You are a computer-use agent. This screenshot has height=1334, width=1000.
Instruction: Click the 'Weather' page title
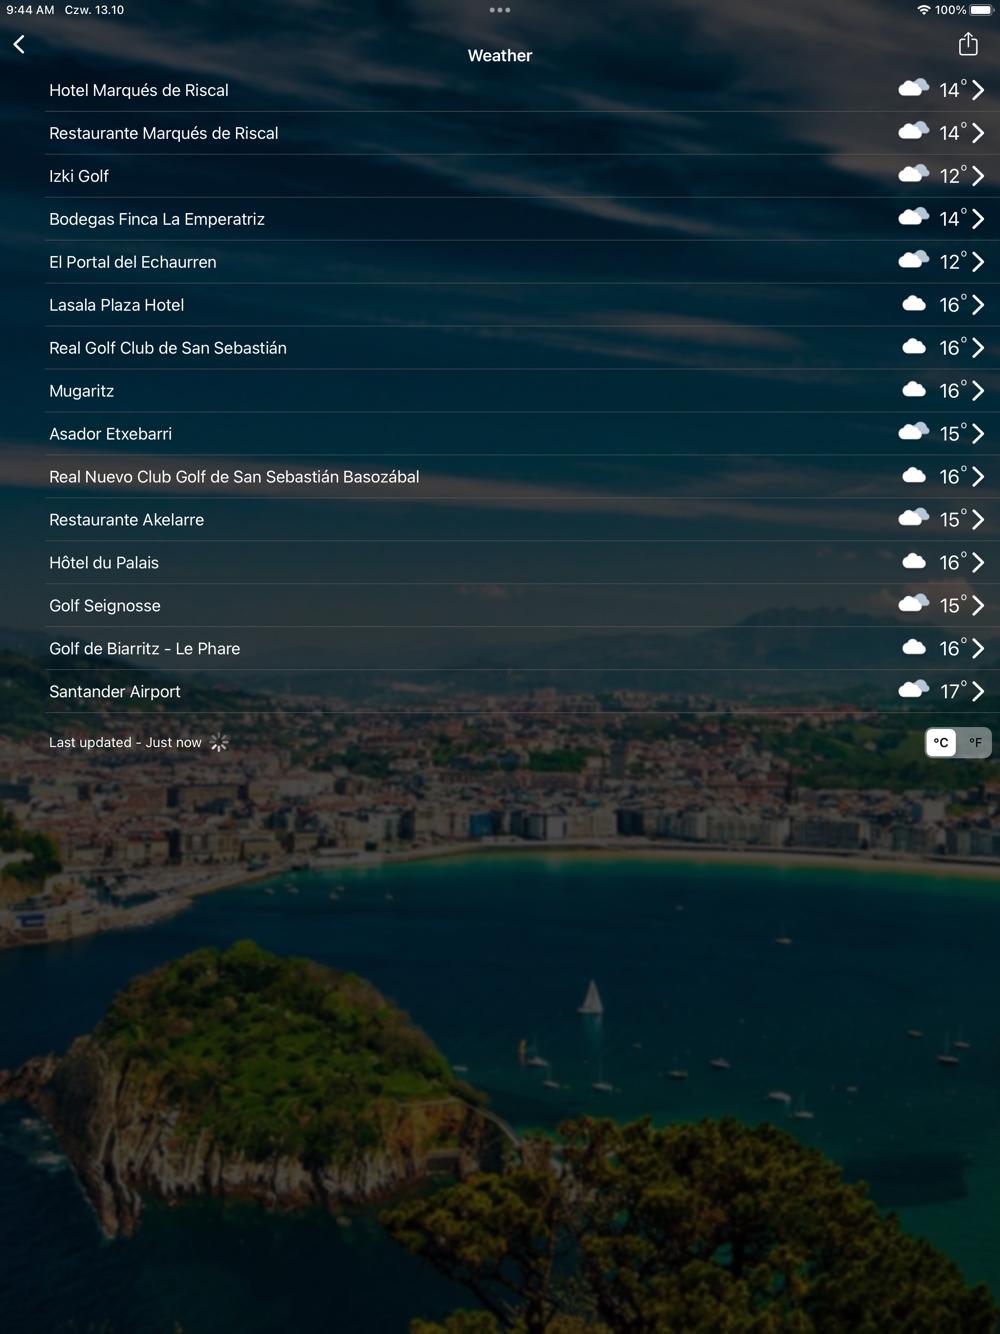[x=500, y=56]
